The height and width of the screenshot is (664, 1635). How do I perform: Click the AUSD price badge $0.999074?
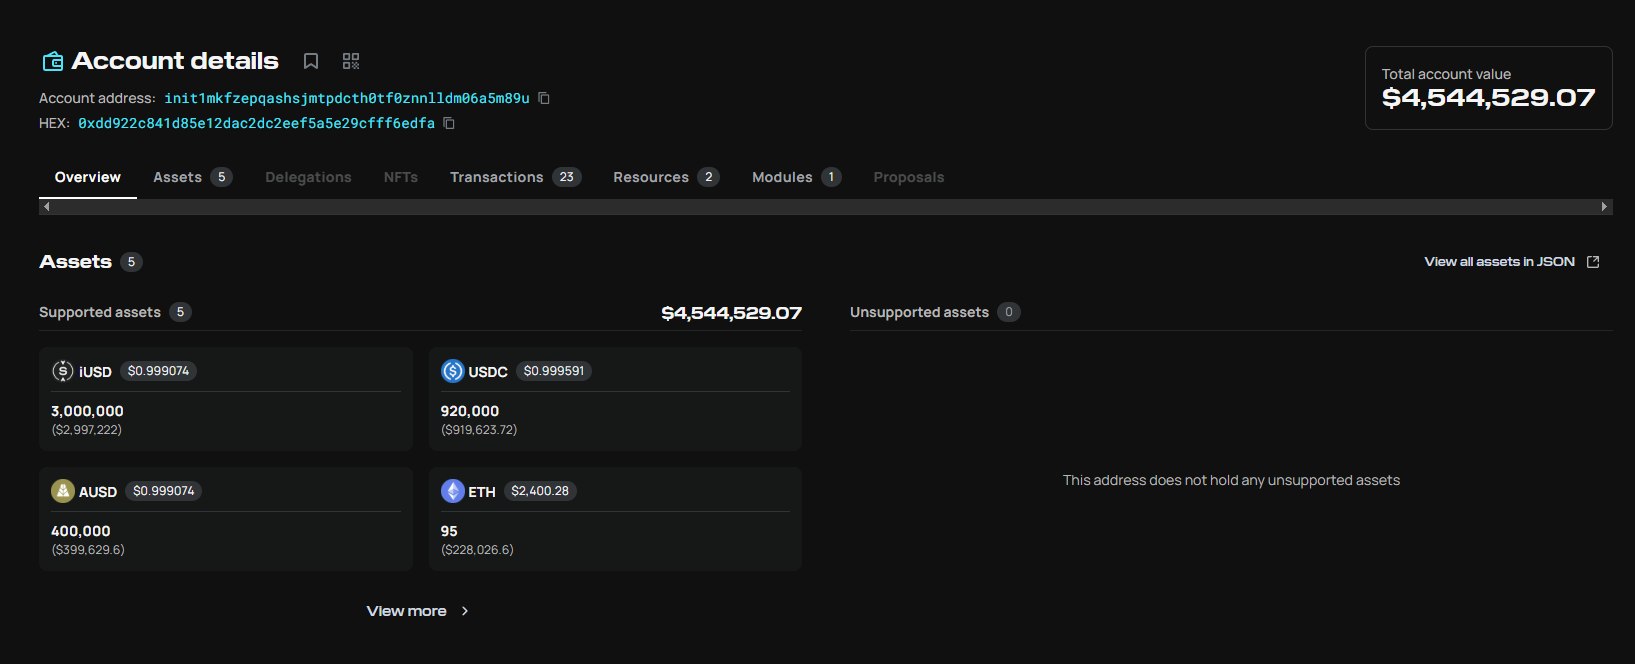pos(163,491)
